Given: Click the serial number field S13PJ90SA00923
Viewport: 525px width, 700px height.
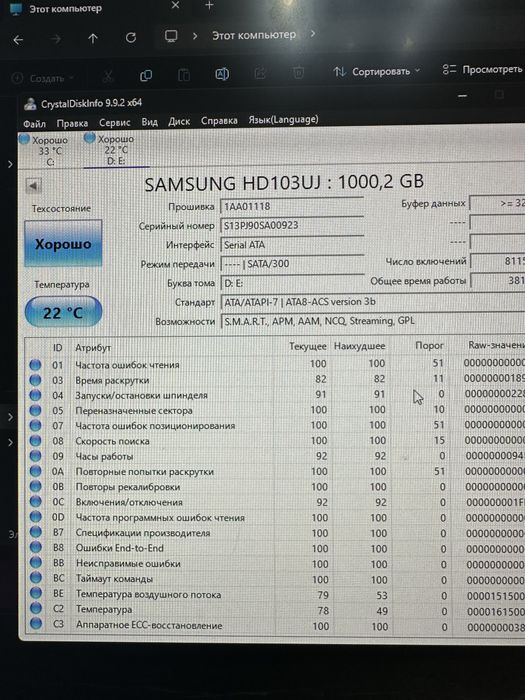Looking at the screenshot, I should pyautogui.click(x=292, y=225).
